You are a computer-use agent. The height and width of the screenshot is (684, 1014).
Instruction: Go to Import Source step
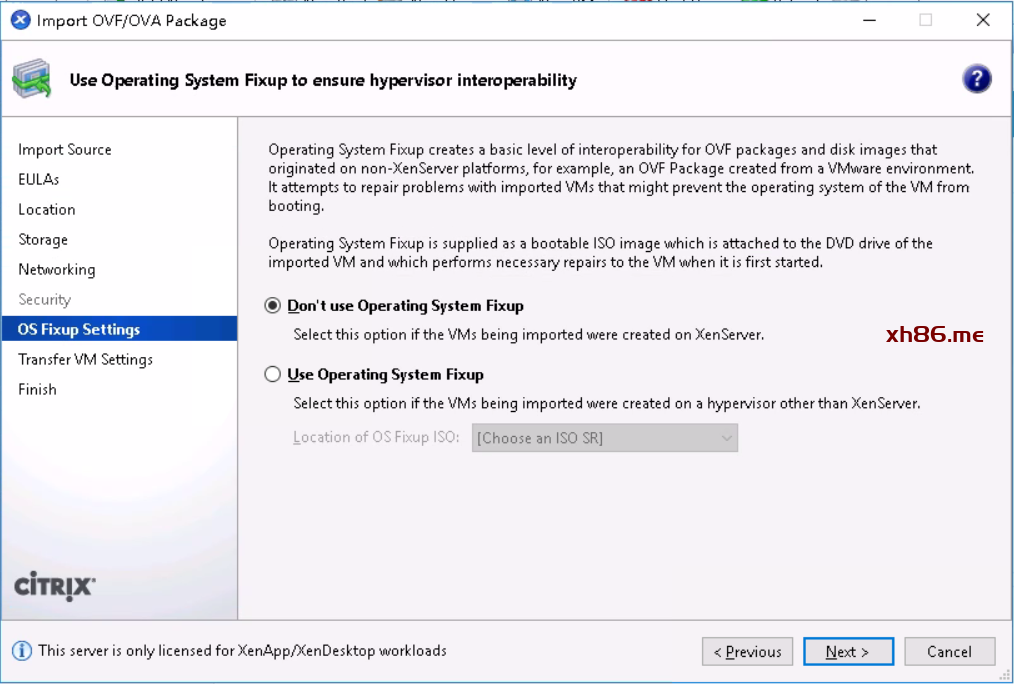[65, 150]
